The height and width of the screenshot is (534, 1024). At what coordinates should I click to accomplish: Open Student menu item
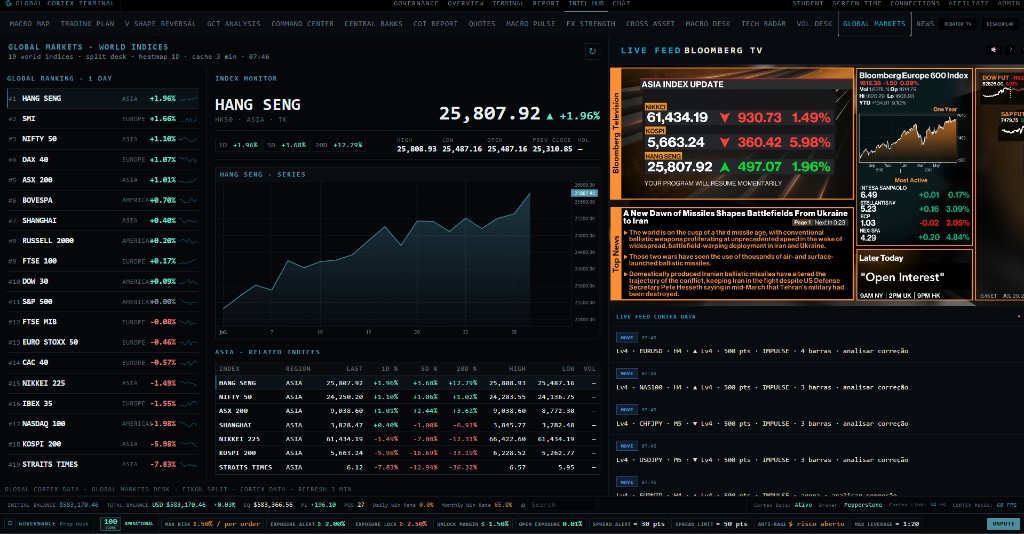pos(808,3)
